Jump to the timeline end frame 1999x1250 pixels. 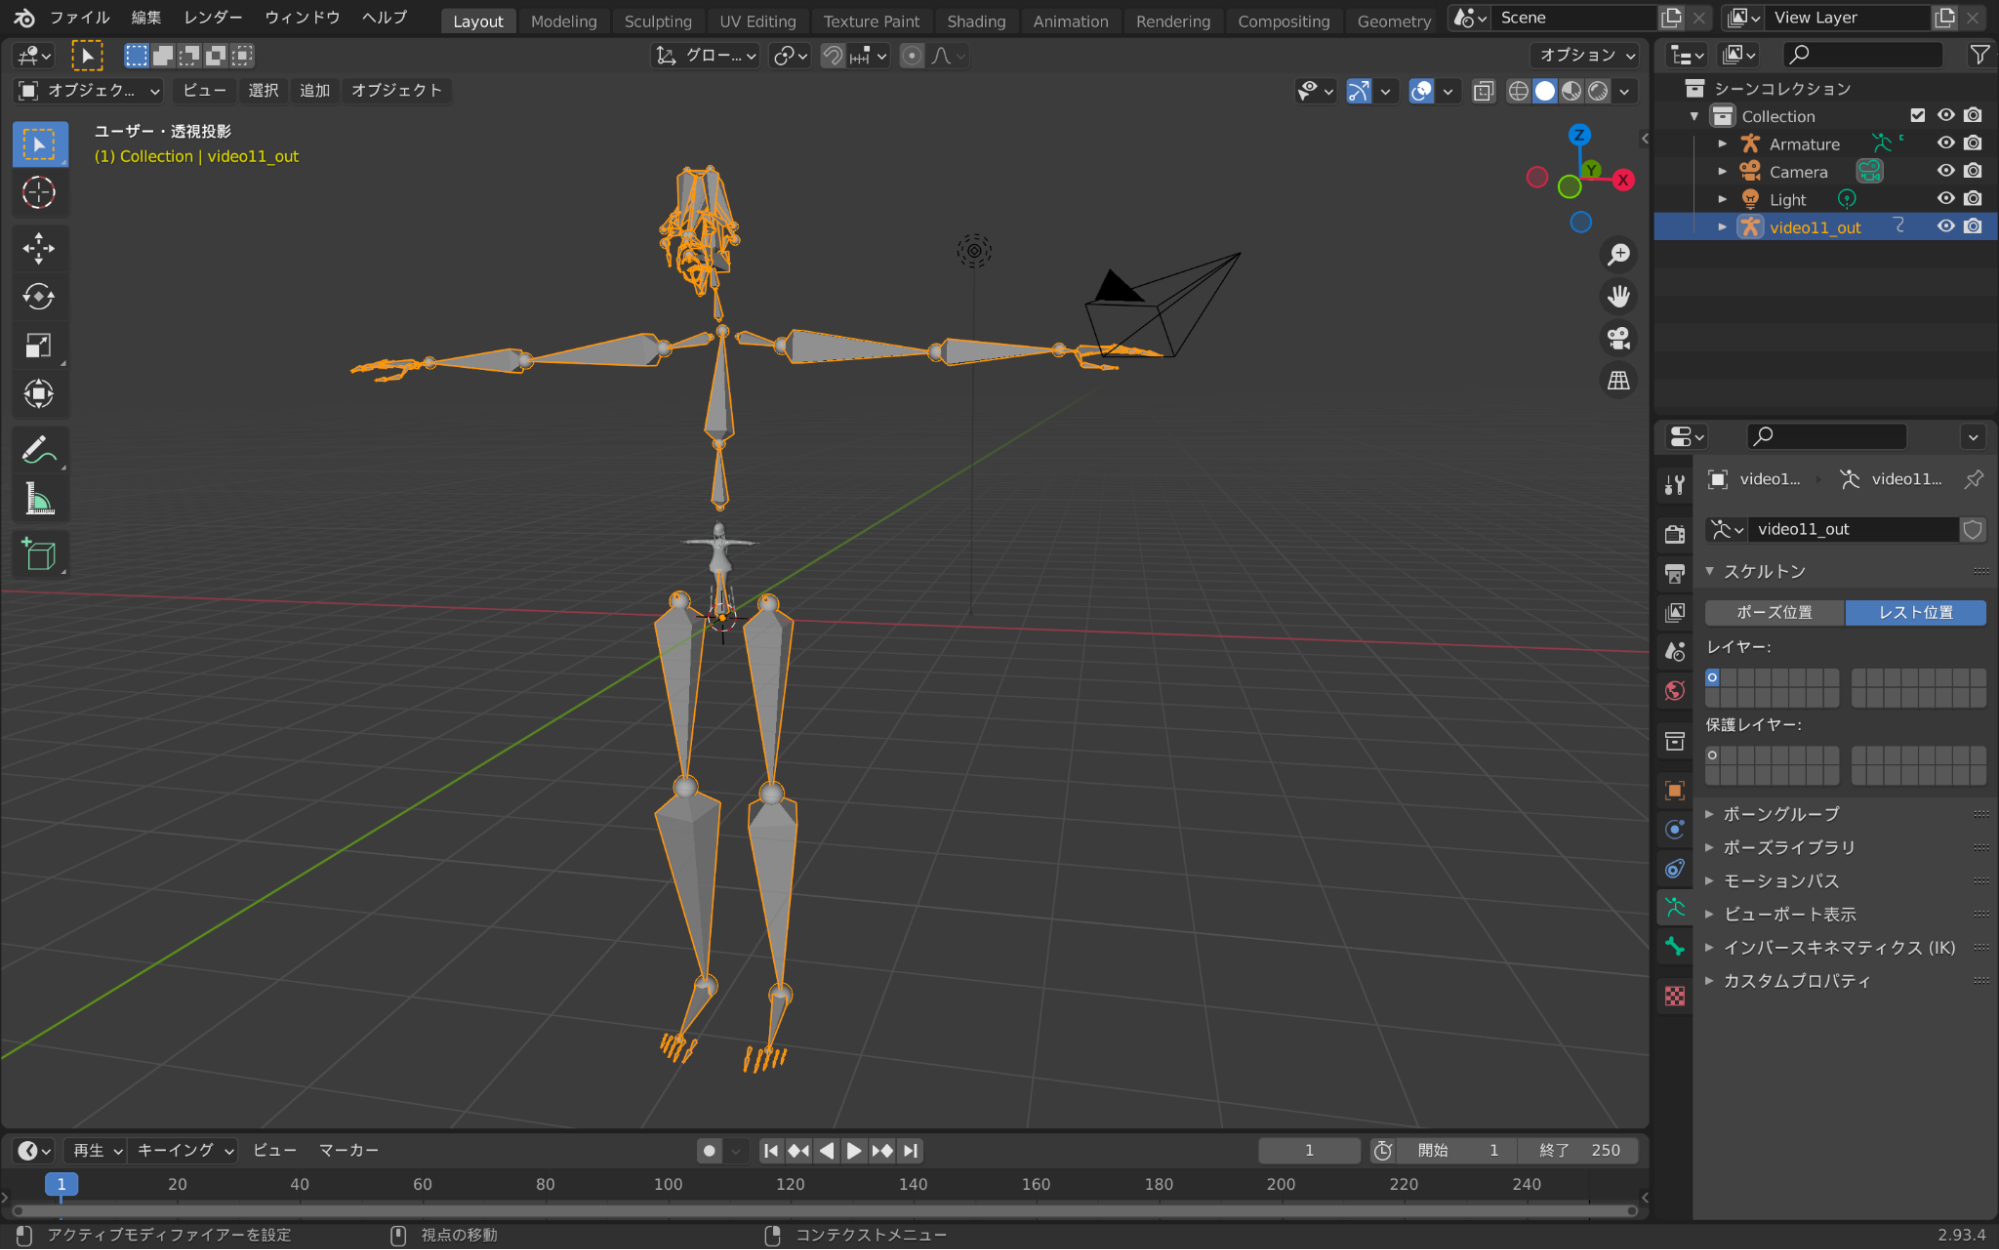click(x=910, y=1151)
